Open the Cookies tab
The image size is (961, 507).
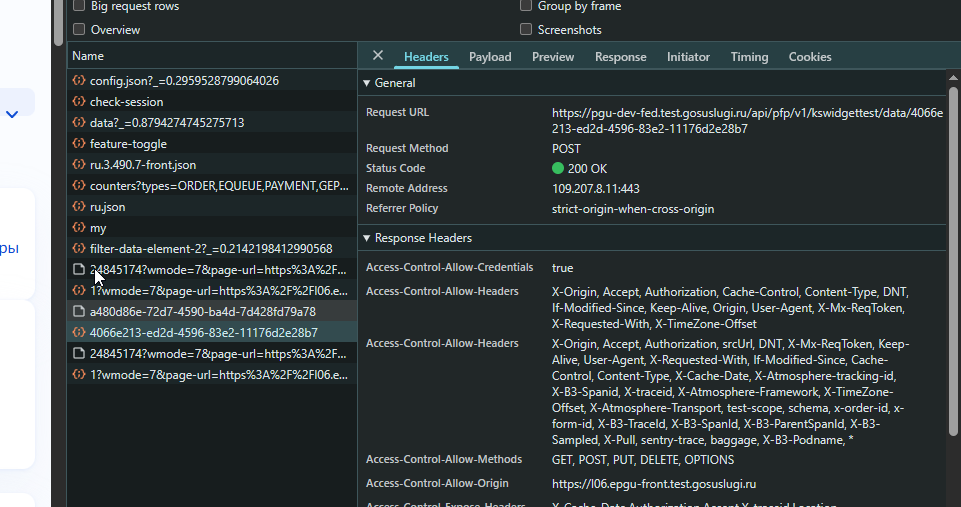pyautogui.click(x=810, y=56)
